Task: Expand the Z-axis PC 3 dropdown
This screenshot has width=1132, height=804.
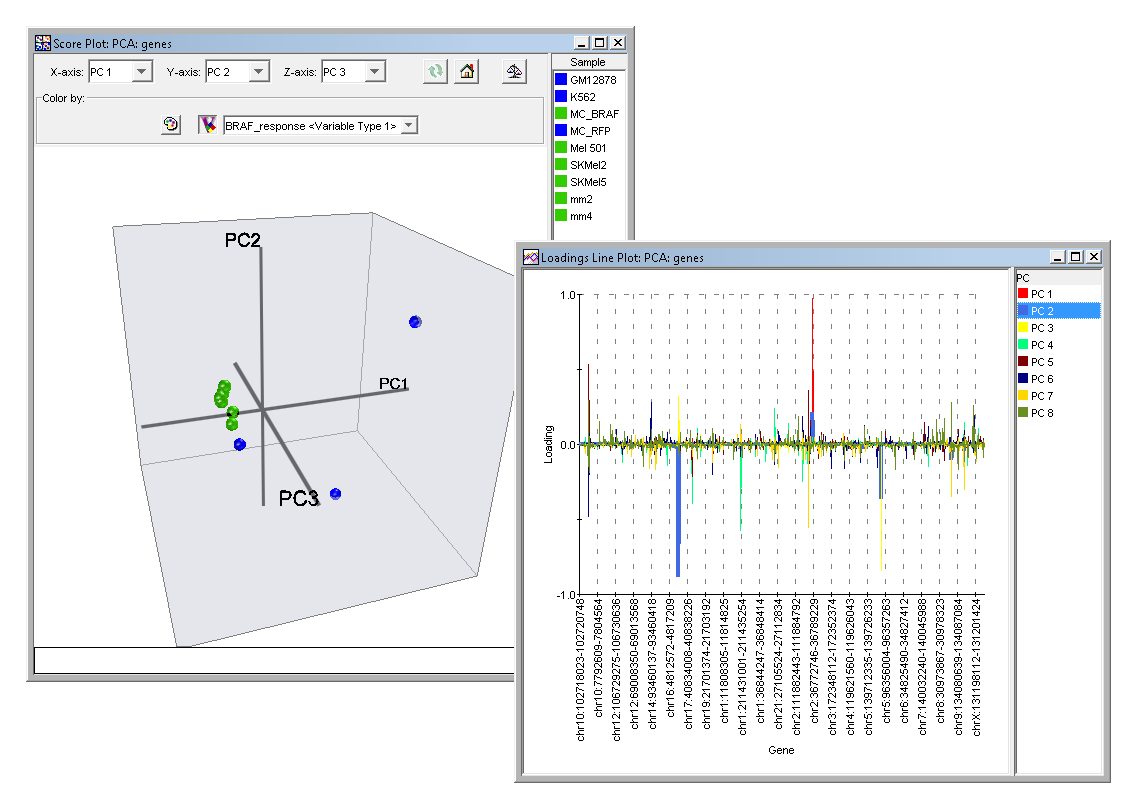Action: (x=374, y=72)
